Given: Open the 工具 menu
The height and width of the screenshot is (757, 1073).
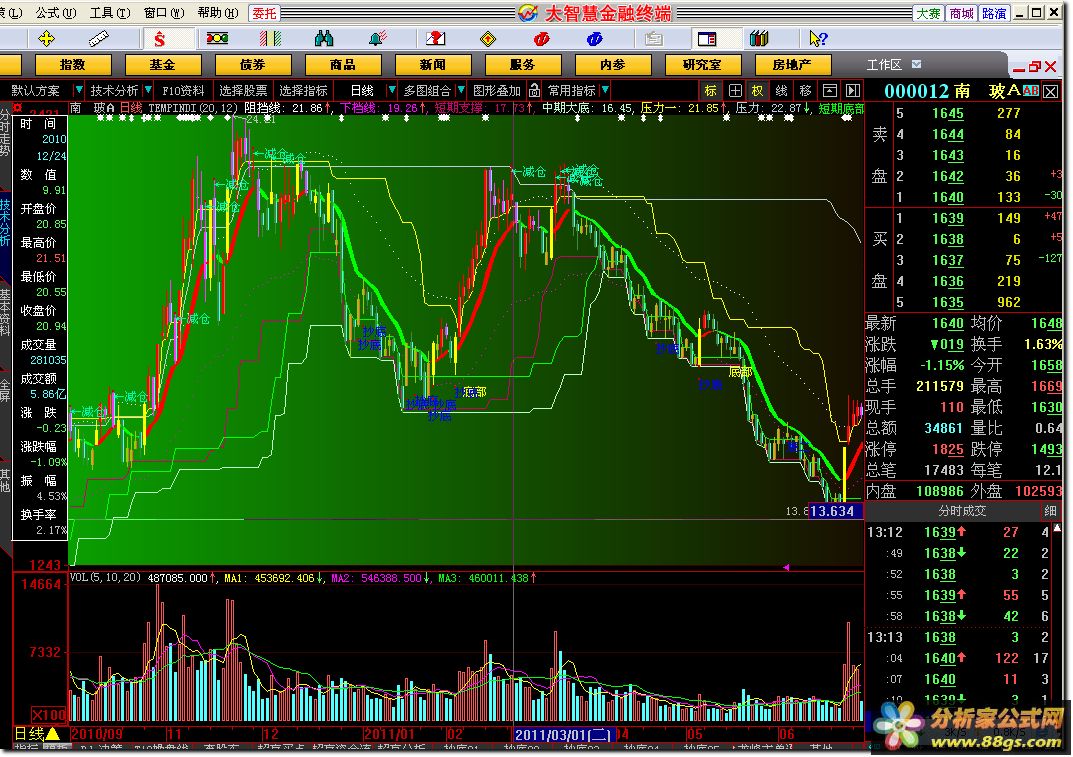Looking at the screenshot, I should (x=109, y=12).
